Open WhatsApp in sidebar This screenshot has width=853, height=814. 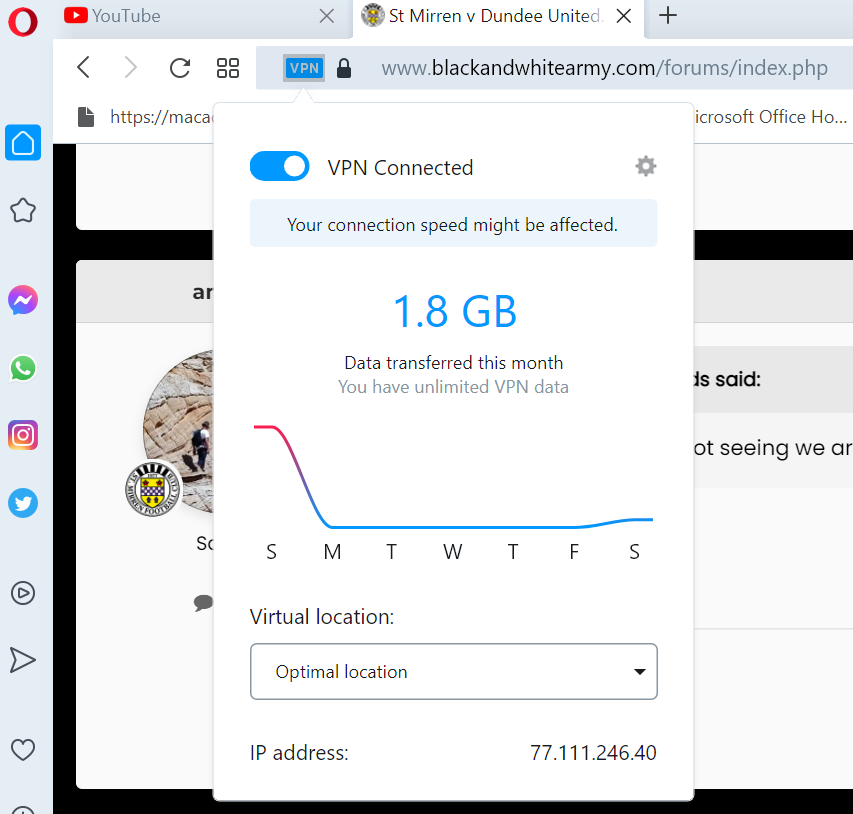tap(23, 368)
